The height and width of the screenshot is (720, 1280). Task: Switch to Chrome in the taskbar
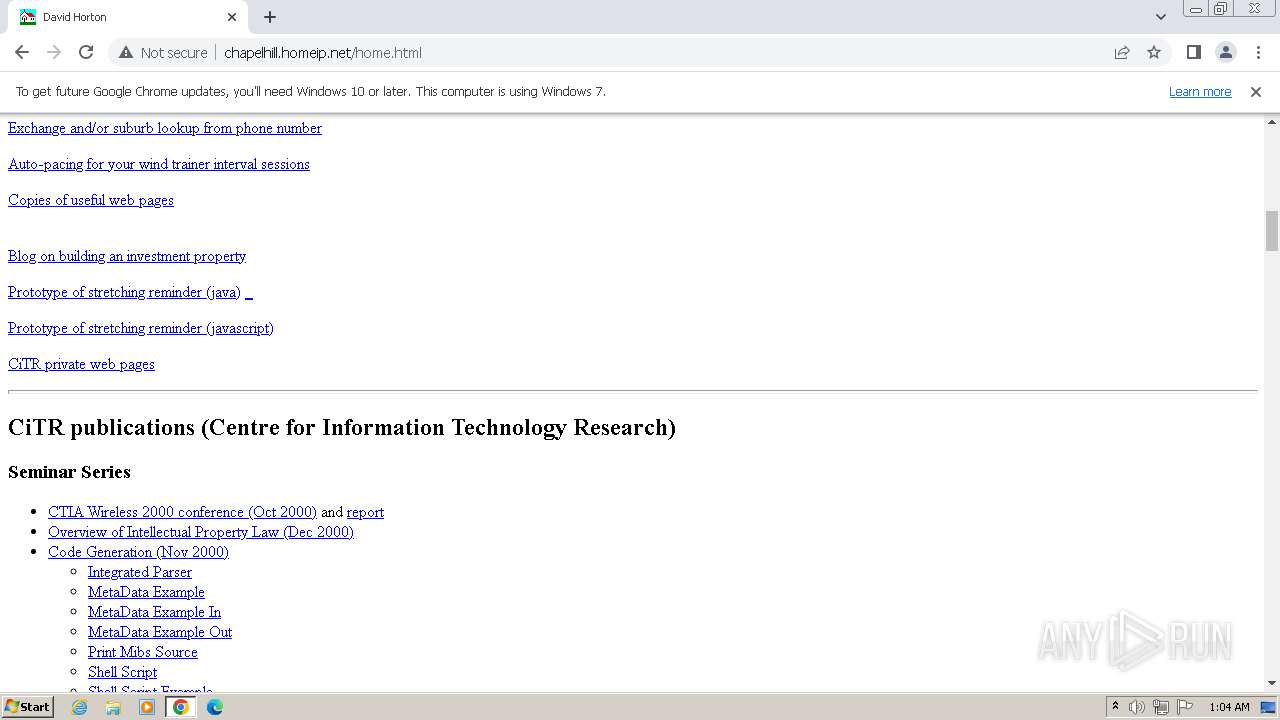(x=181, y=707)
